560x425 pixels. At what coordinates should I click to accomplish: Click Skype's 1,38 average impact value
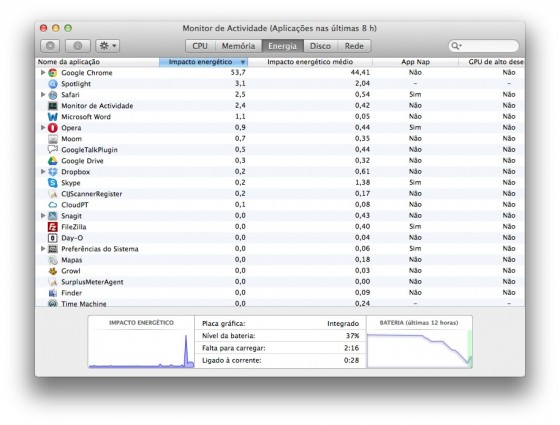[362, 182]
